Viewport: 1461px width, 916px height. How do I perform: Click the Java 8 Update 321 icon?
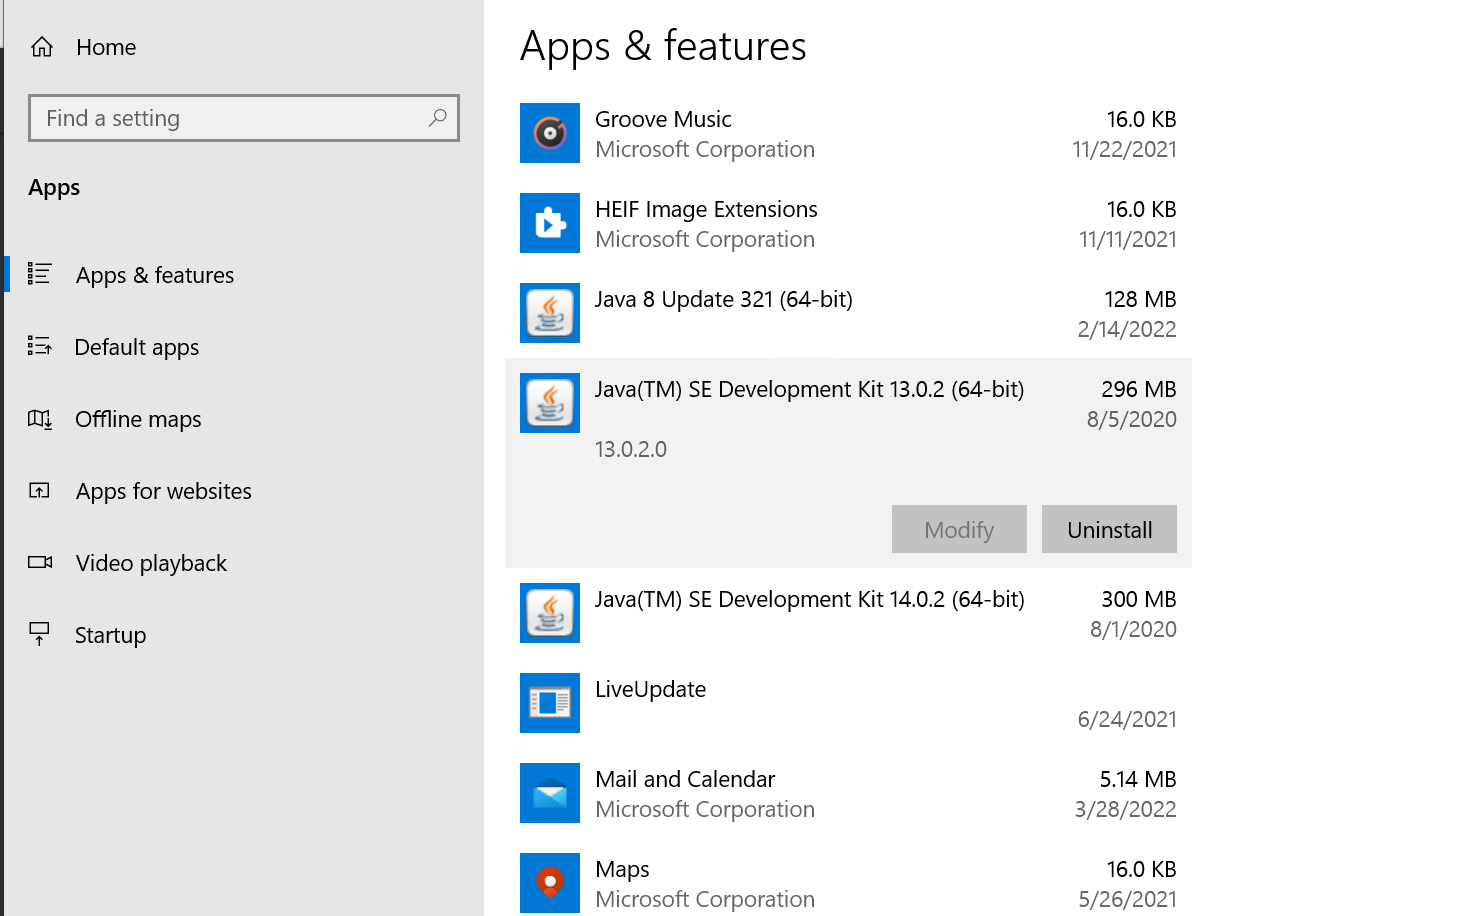pyautogui.click(x=549, y=313)
